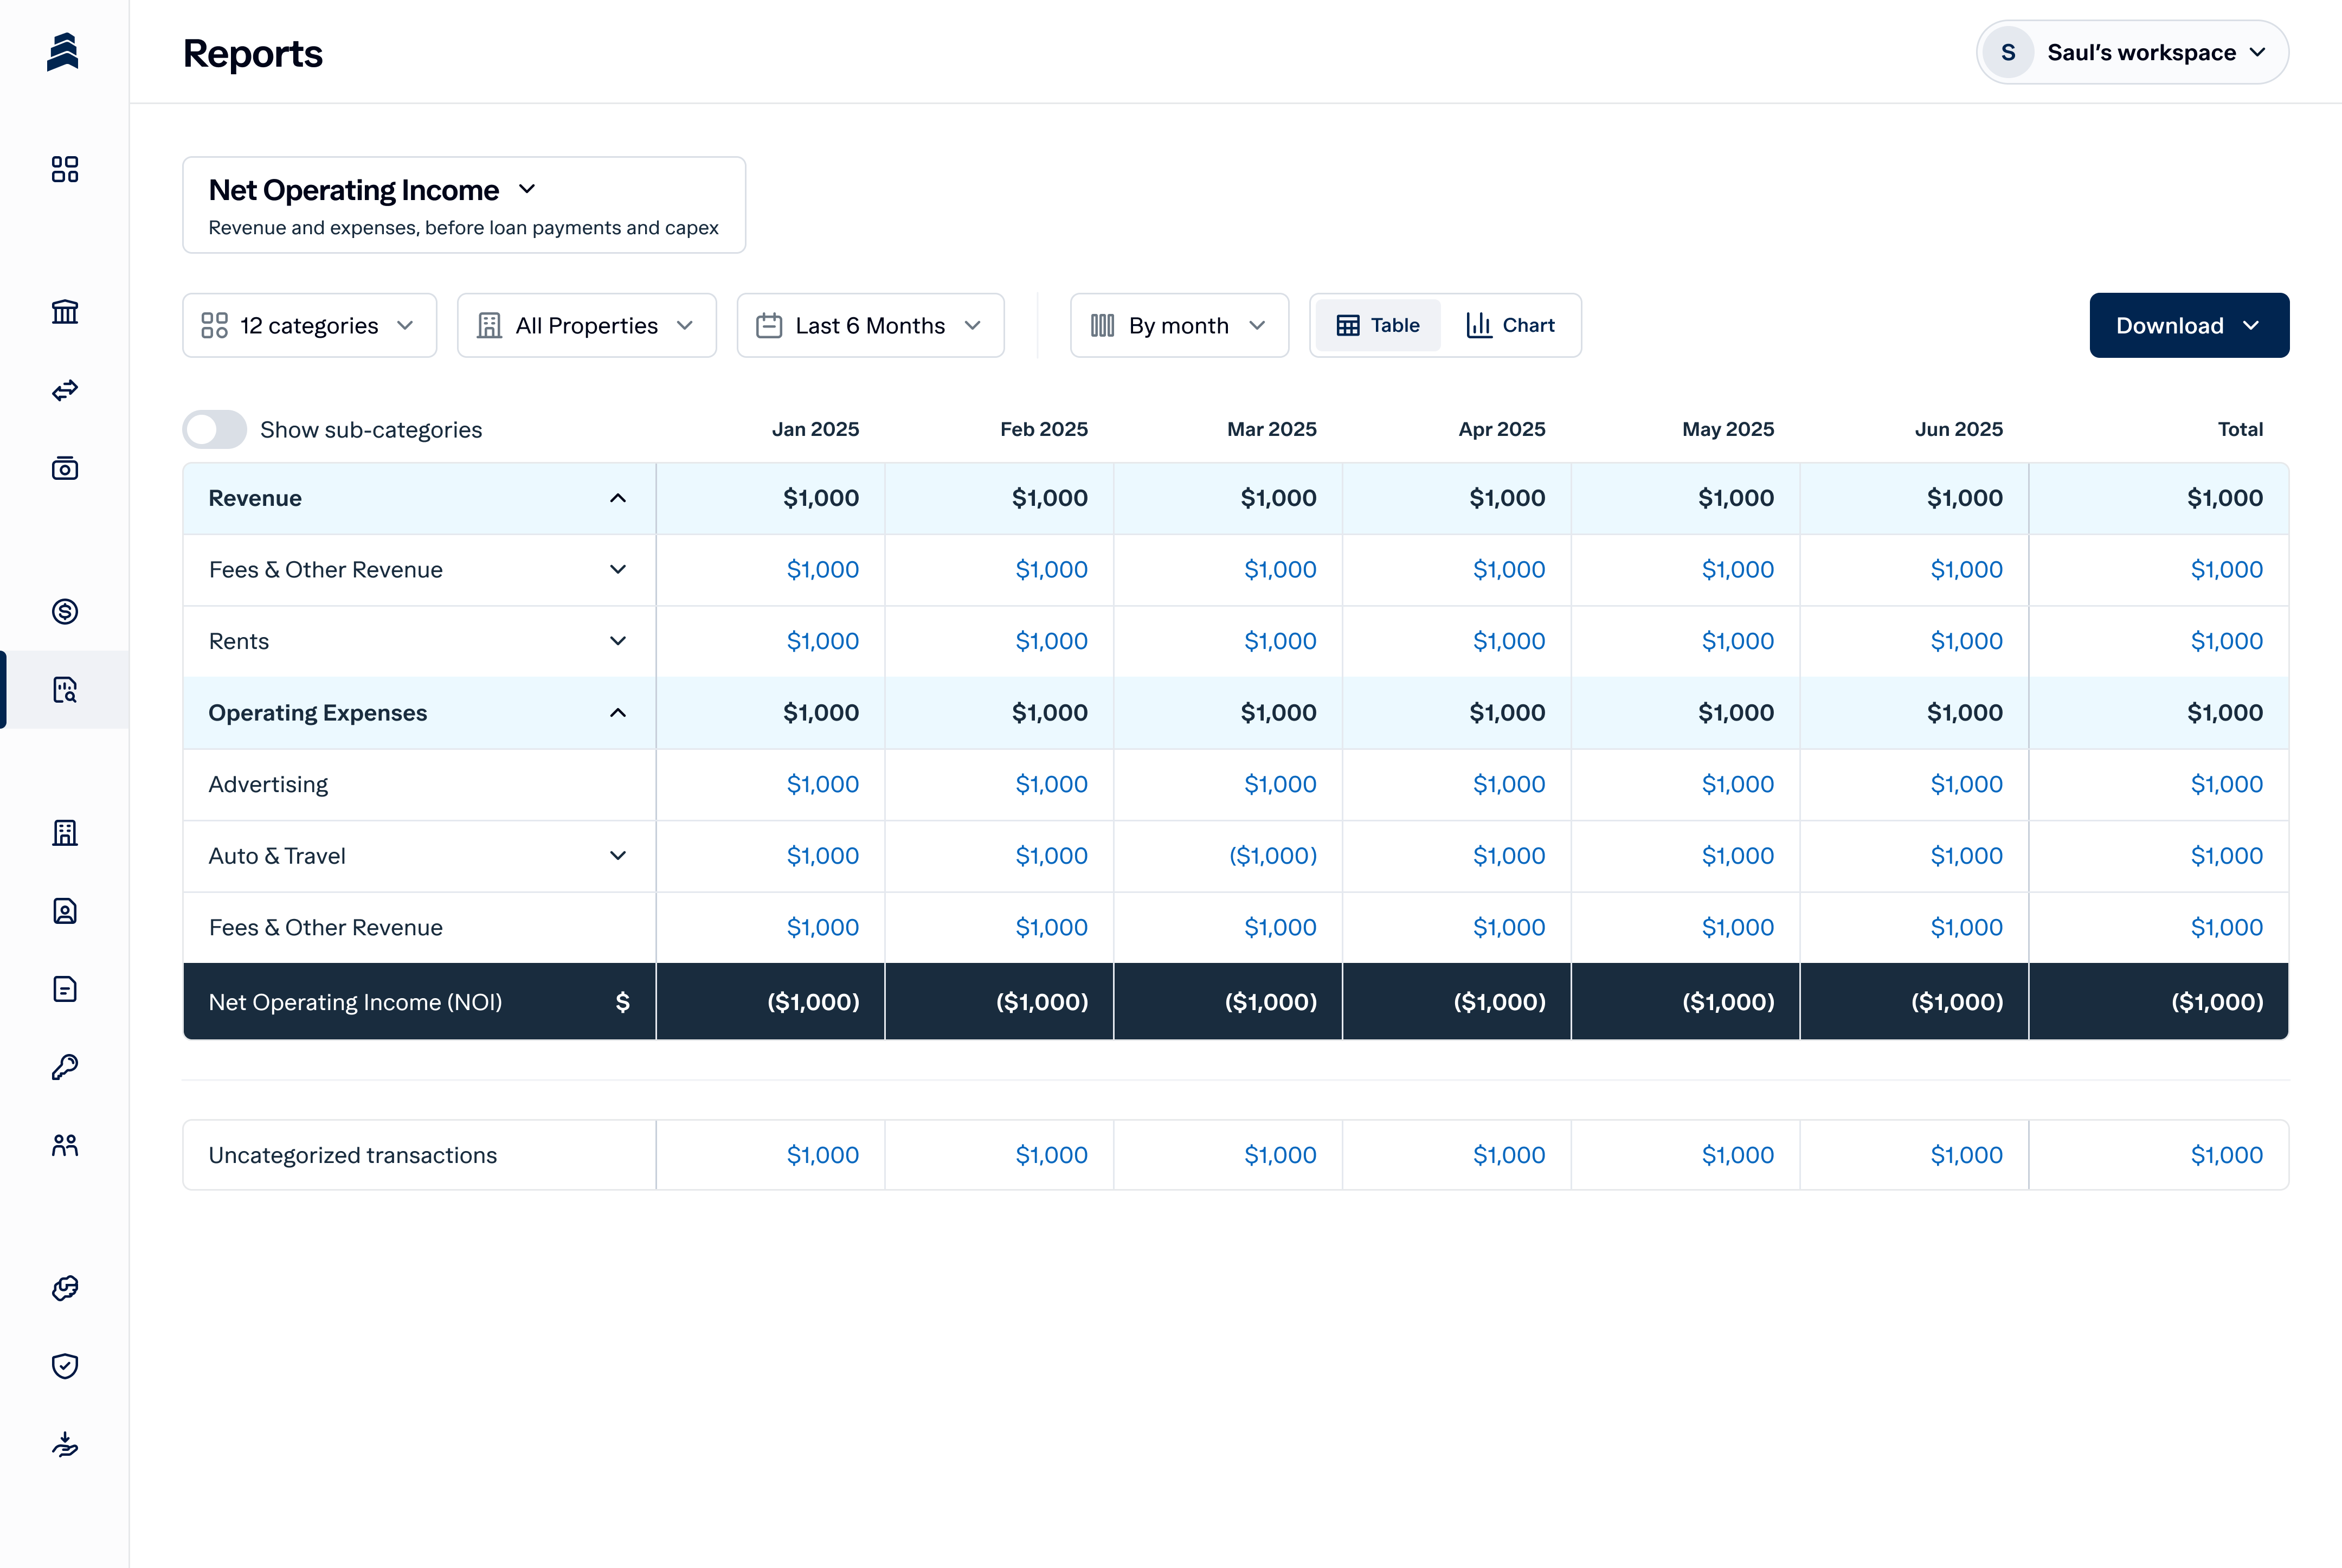This screenshot has width=2342, height=1568.
Task: Click the dollar coin sidebar icon
Action: click(x=65, y=611)
